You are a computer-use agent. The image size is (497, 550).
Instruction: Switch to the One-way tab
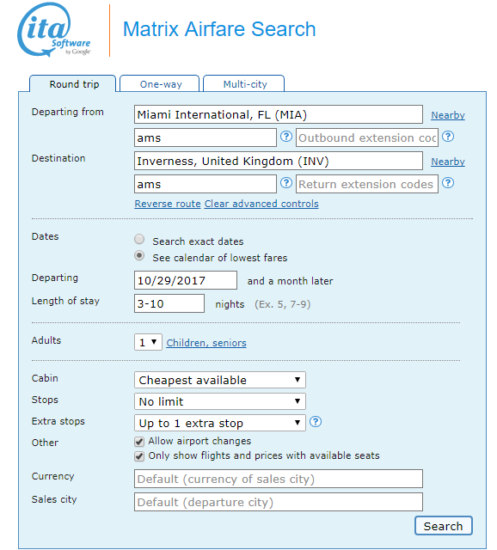(x=160, y=84)
